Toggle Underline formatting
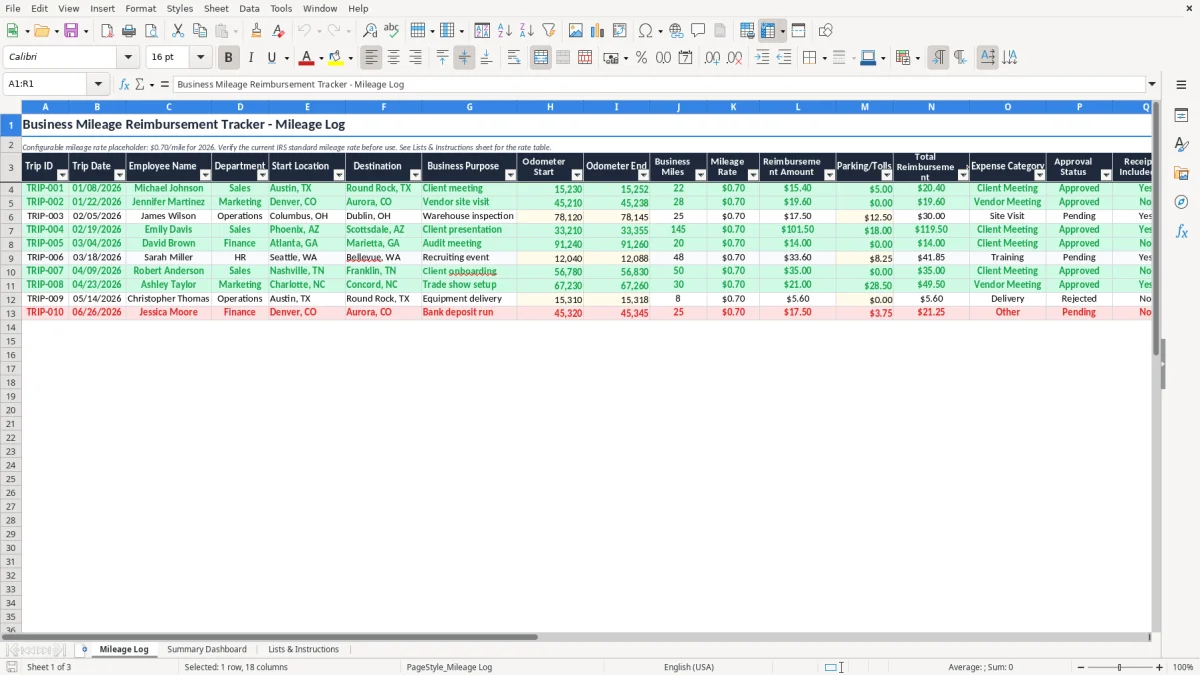Viewport: 1200px width, 675px height. [x=271, y=58]
